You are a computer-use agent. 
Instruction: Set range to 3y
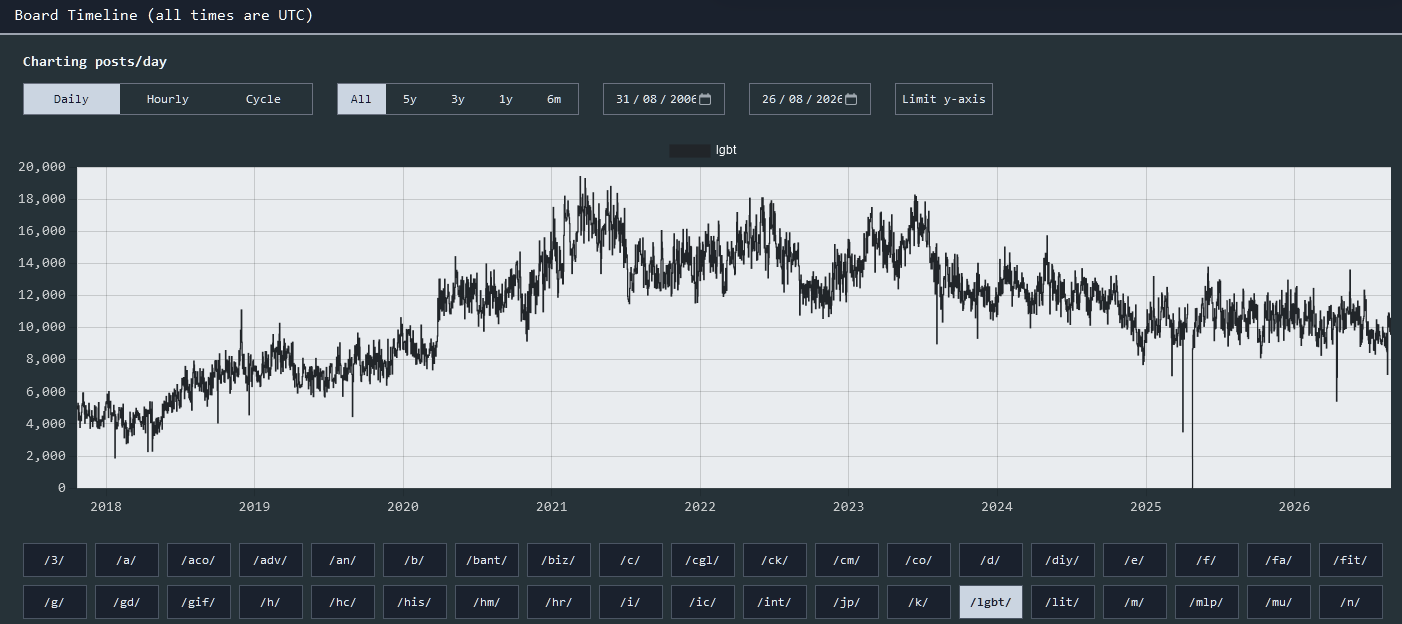(458, 99)
